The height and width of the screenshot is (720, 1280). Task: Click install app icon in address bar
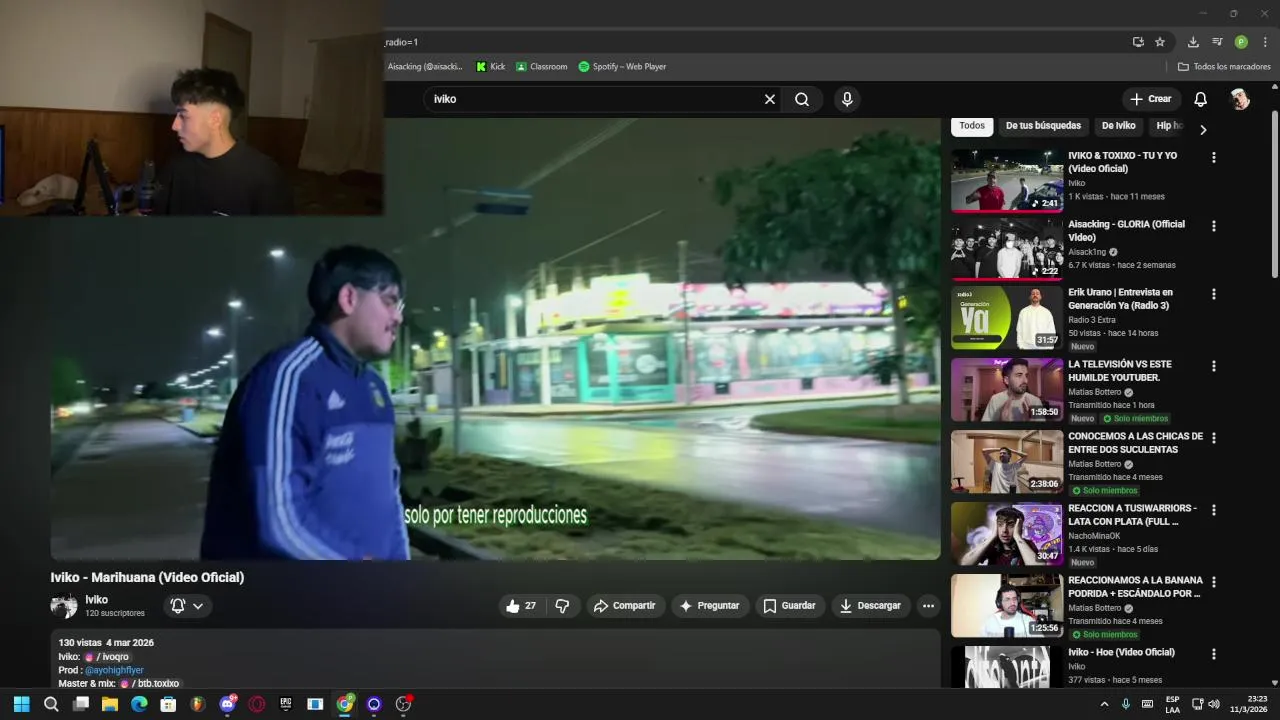coord(1138,42)
